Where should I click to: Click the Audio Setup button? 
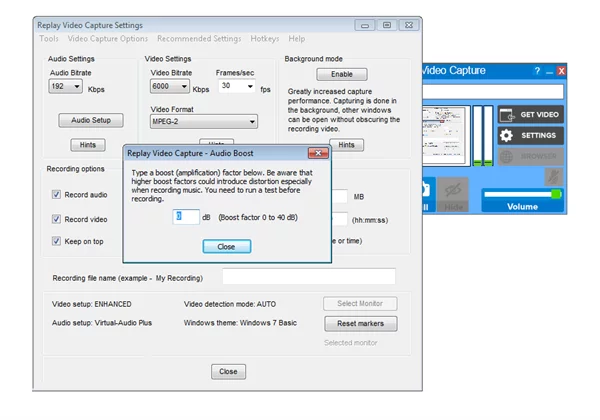[x=90, y=121]
